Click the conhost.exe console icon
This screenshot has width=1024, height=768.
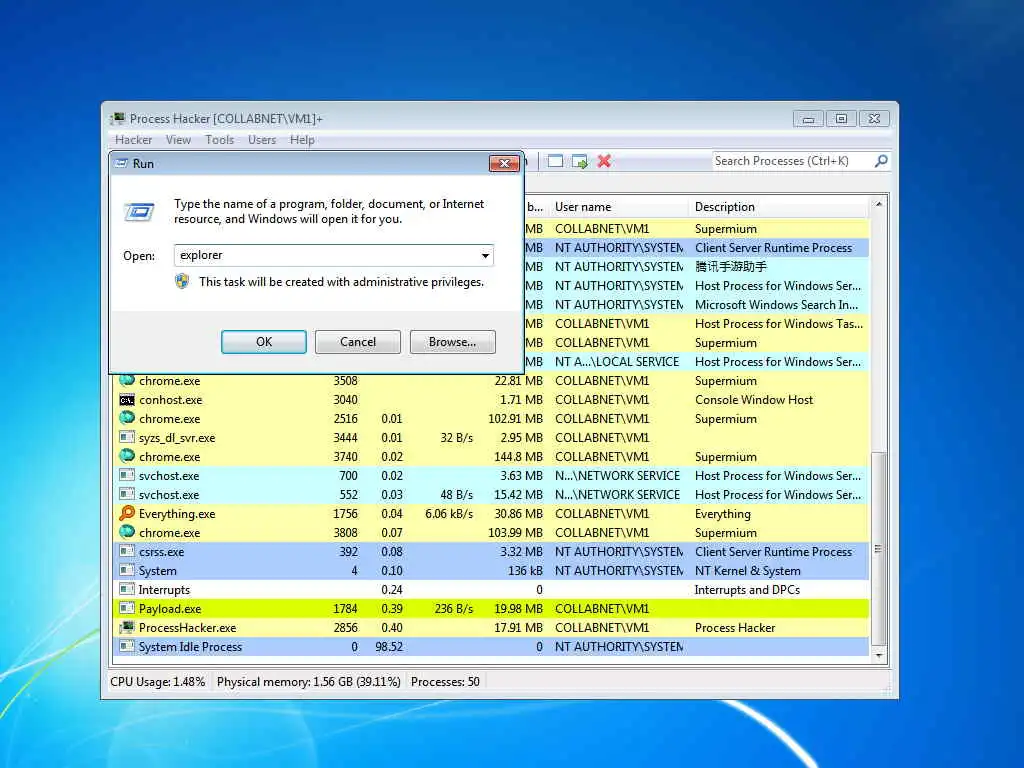click(127, 400)
